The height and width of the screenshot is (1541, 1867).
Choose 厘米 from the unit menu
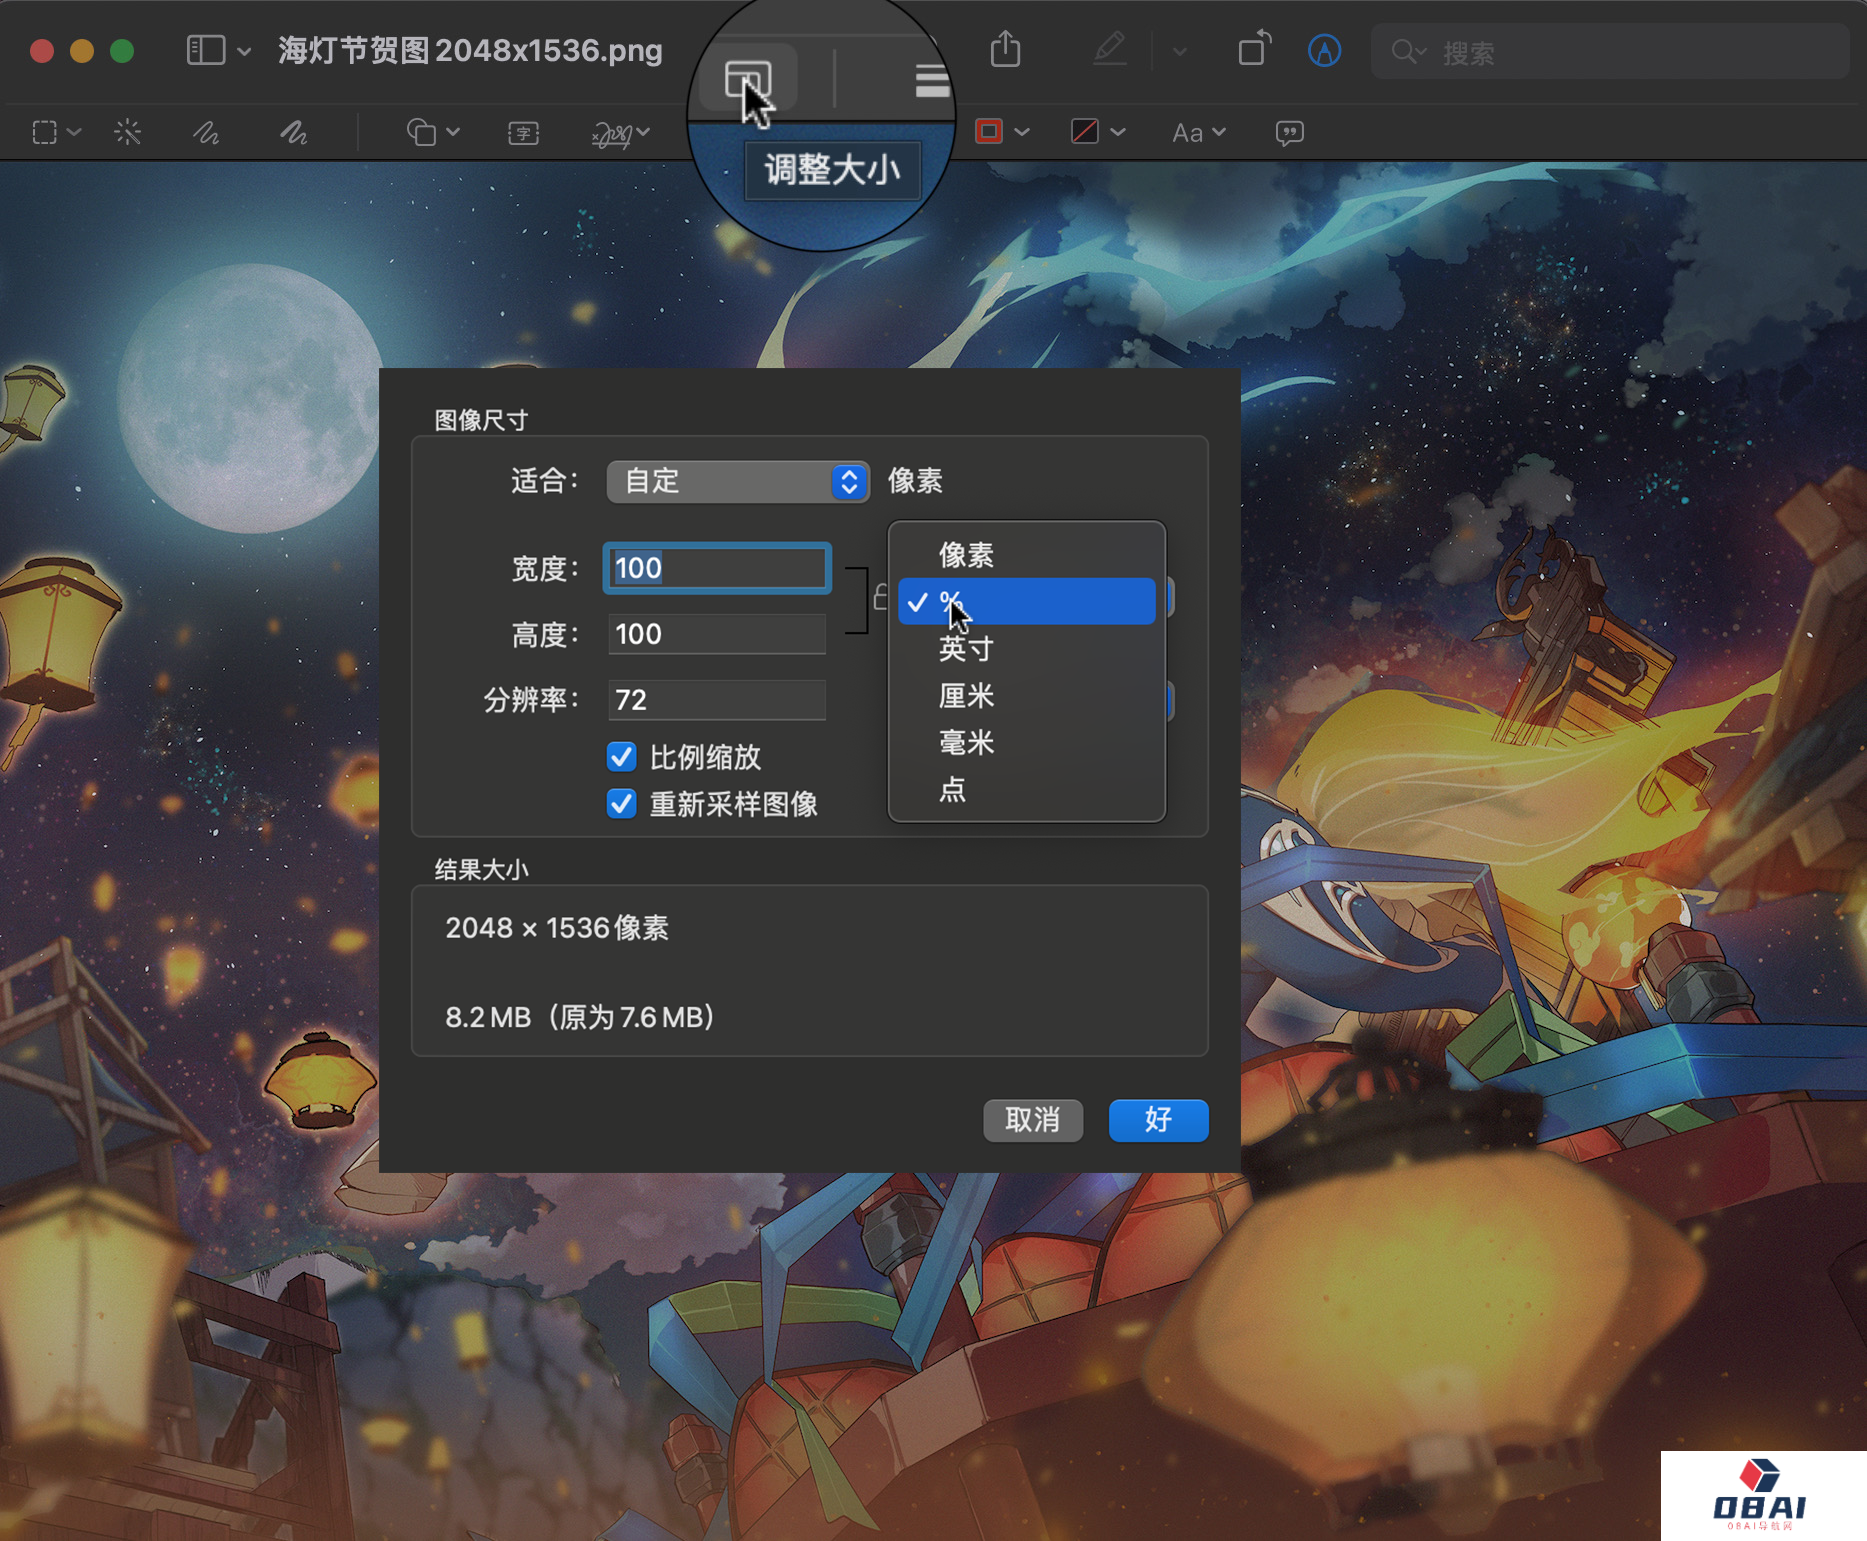click(965, 696)
